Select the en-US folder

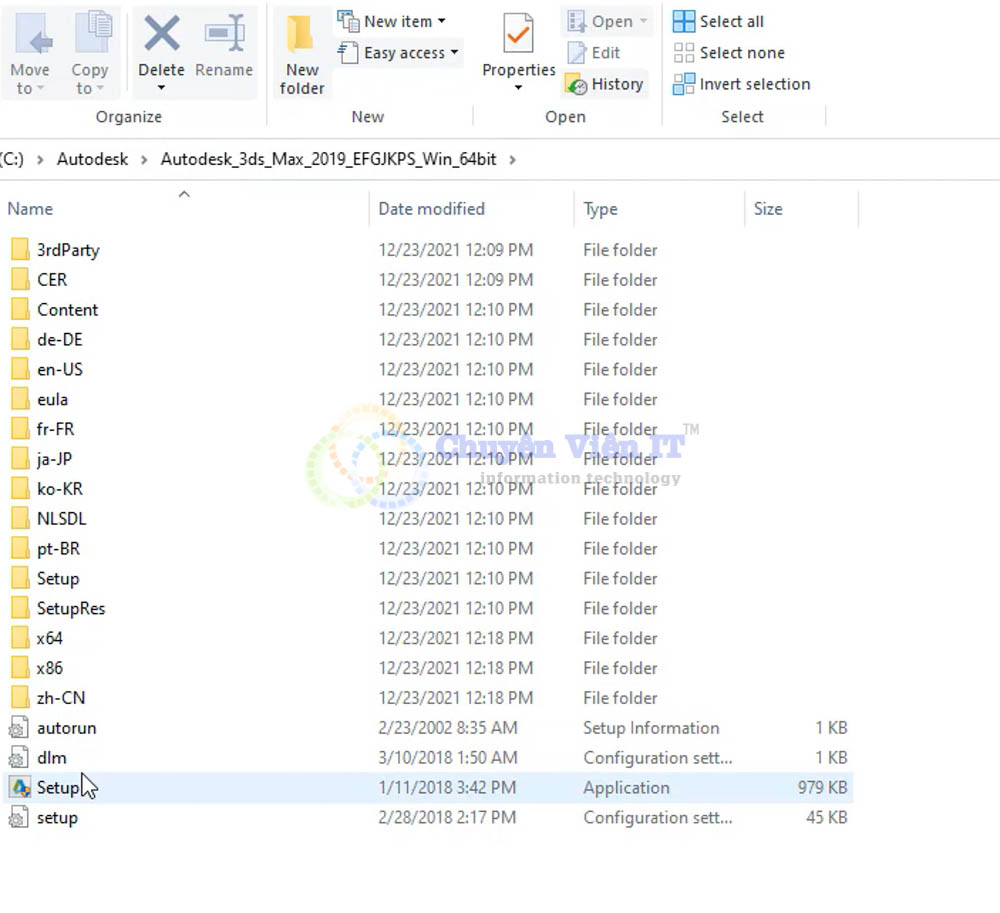[x=59, y=370]
